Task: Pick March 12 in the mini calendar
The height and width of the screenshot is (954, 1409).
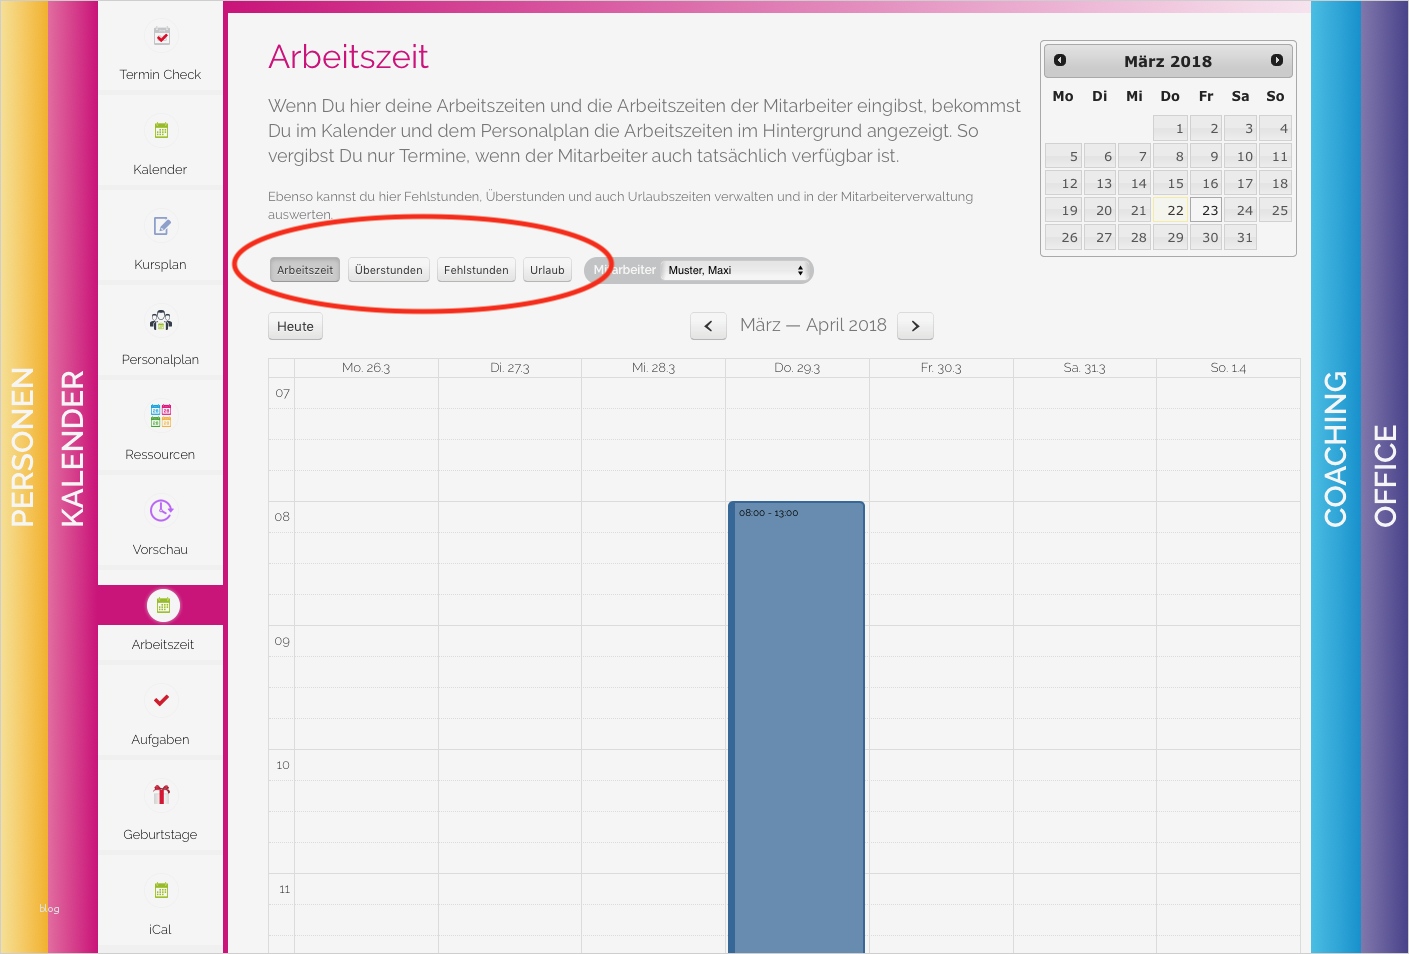Action: (1065, 183)
